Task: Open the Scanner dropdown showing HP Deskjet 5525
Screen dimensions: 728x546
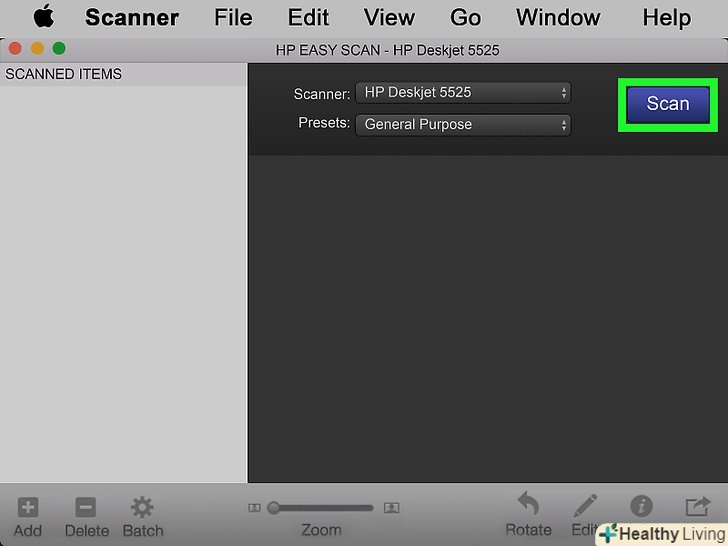Action: point(463,92)
